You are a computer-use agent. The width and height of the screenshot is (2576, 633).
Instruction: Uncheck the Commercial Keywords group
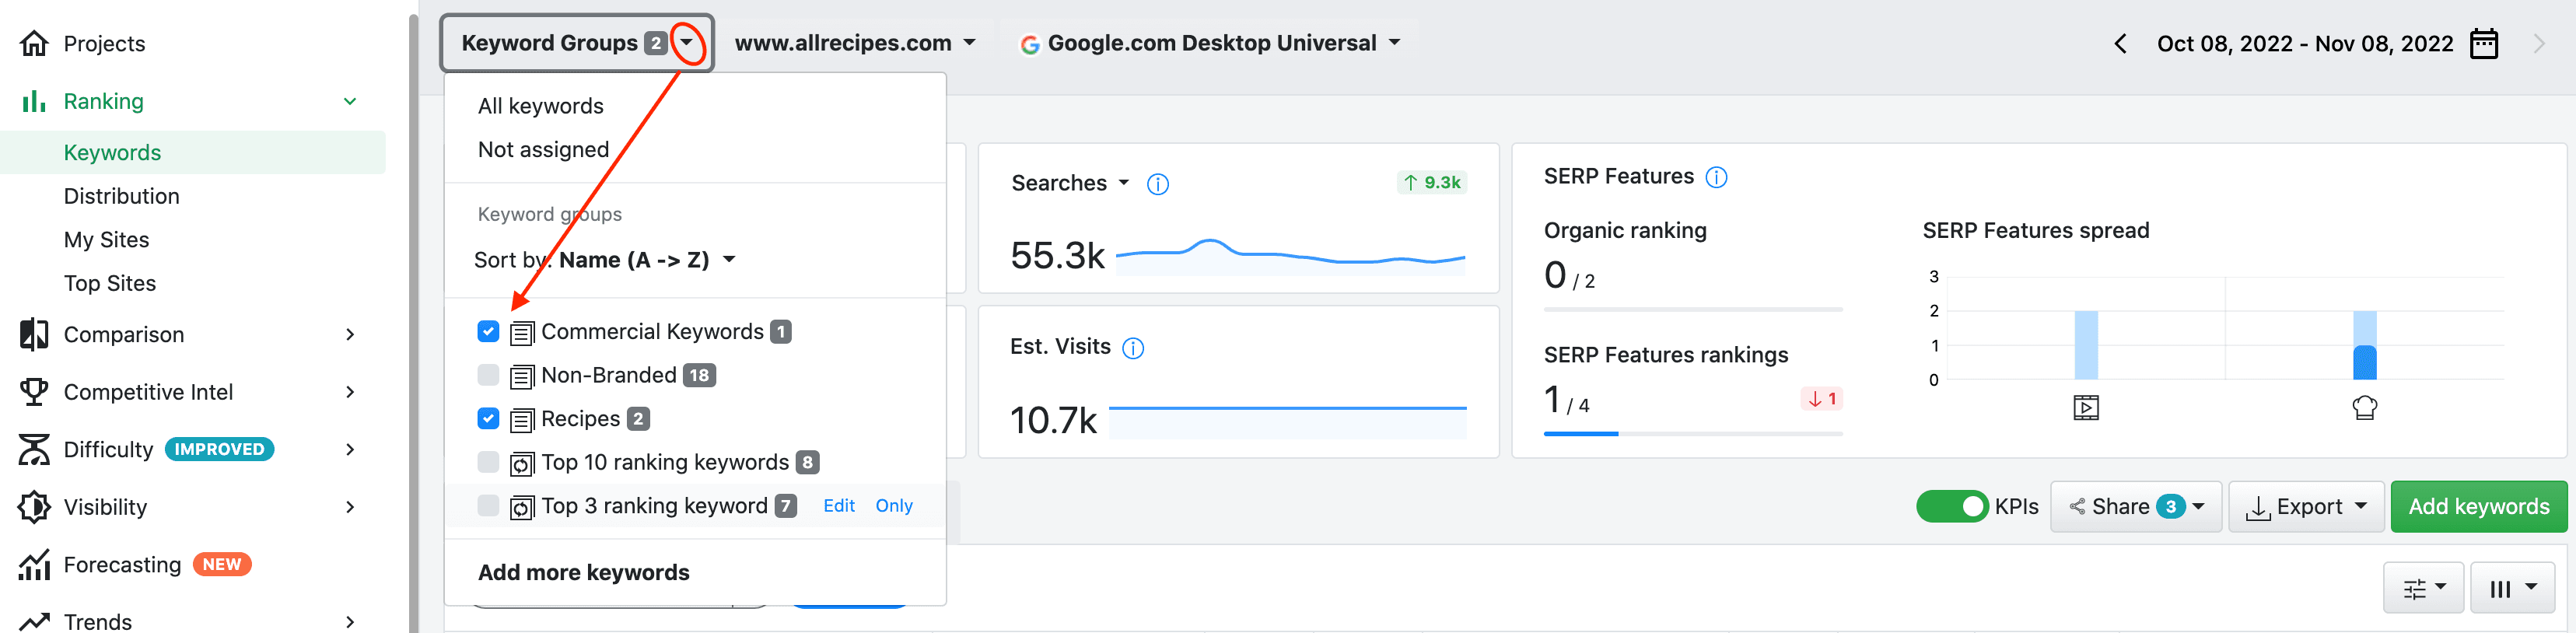(488, 331)
